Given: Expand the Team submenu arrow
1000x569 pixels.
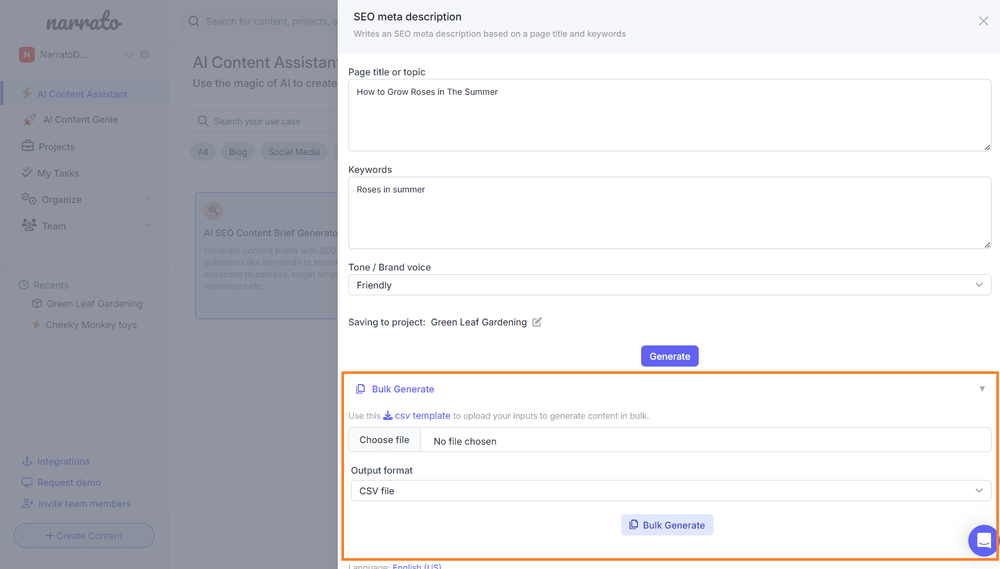Looking at the screenshot, I should click(x=149, y=225).
